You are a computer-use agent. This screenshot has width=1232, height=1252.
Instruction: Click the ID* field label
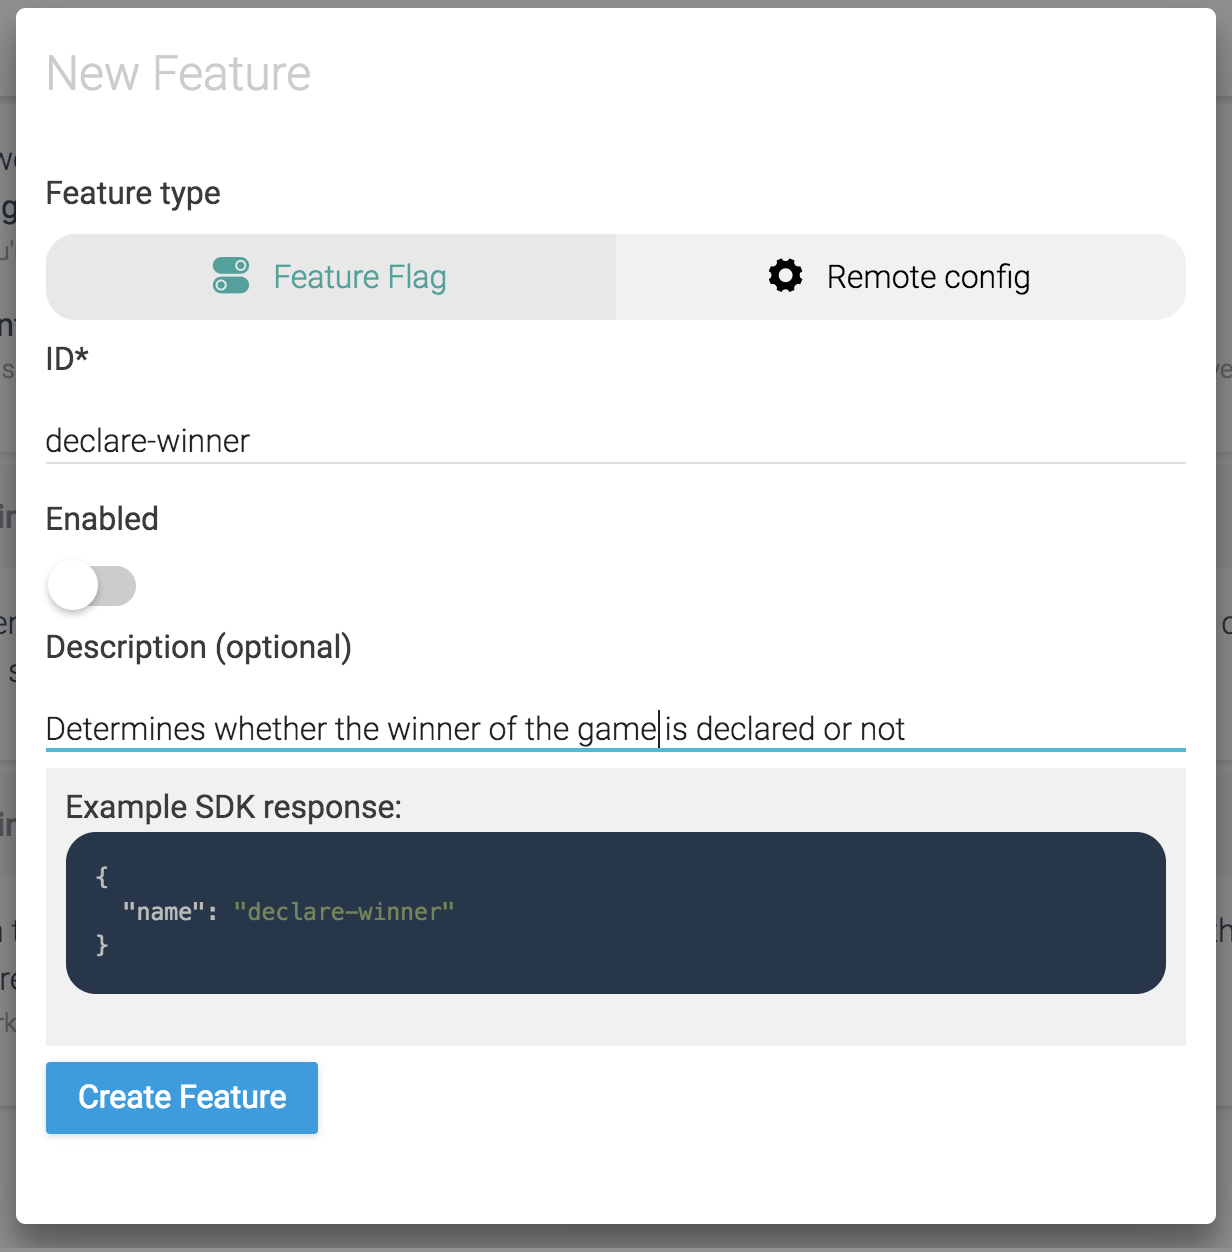tap(67, 358)
